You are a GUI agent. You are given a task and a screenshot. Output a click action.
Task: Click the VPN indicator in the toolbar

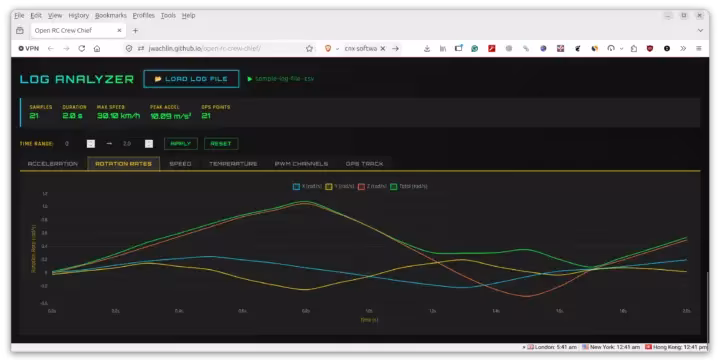click(x=28, y=48)
